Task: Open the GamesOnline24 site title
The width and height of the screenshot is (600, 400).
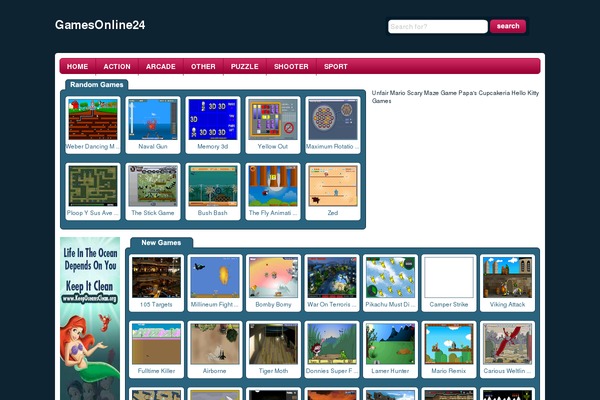Action: (x=100, y=25)
